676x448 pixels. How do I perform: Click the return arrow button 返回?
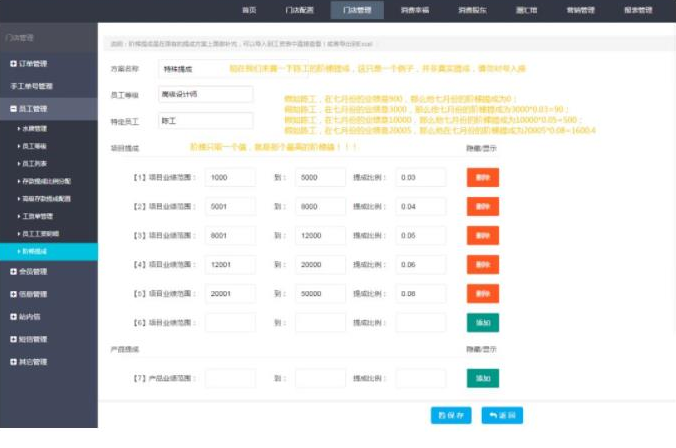coord(501,415)
